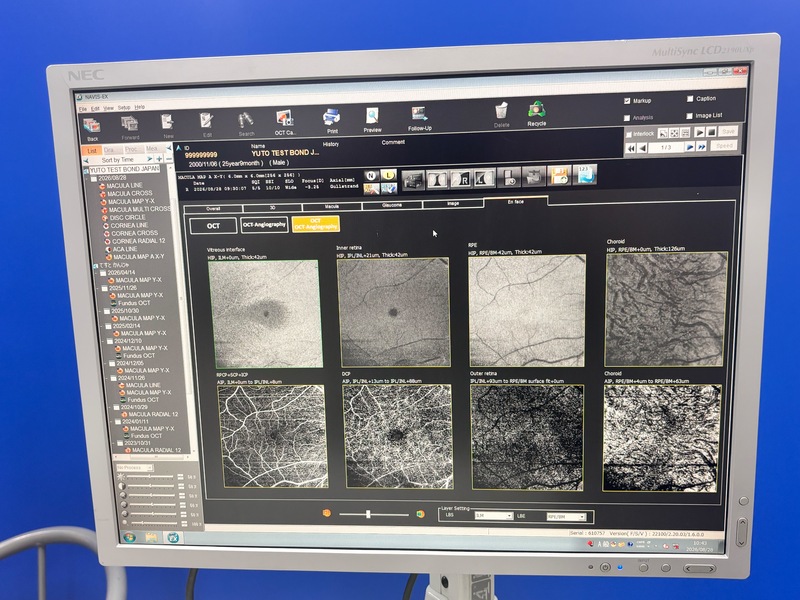Jump to the first frame with double-arrow back
Viewport: 800px width, 600px height.
631,148
